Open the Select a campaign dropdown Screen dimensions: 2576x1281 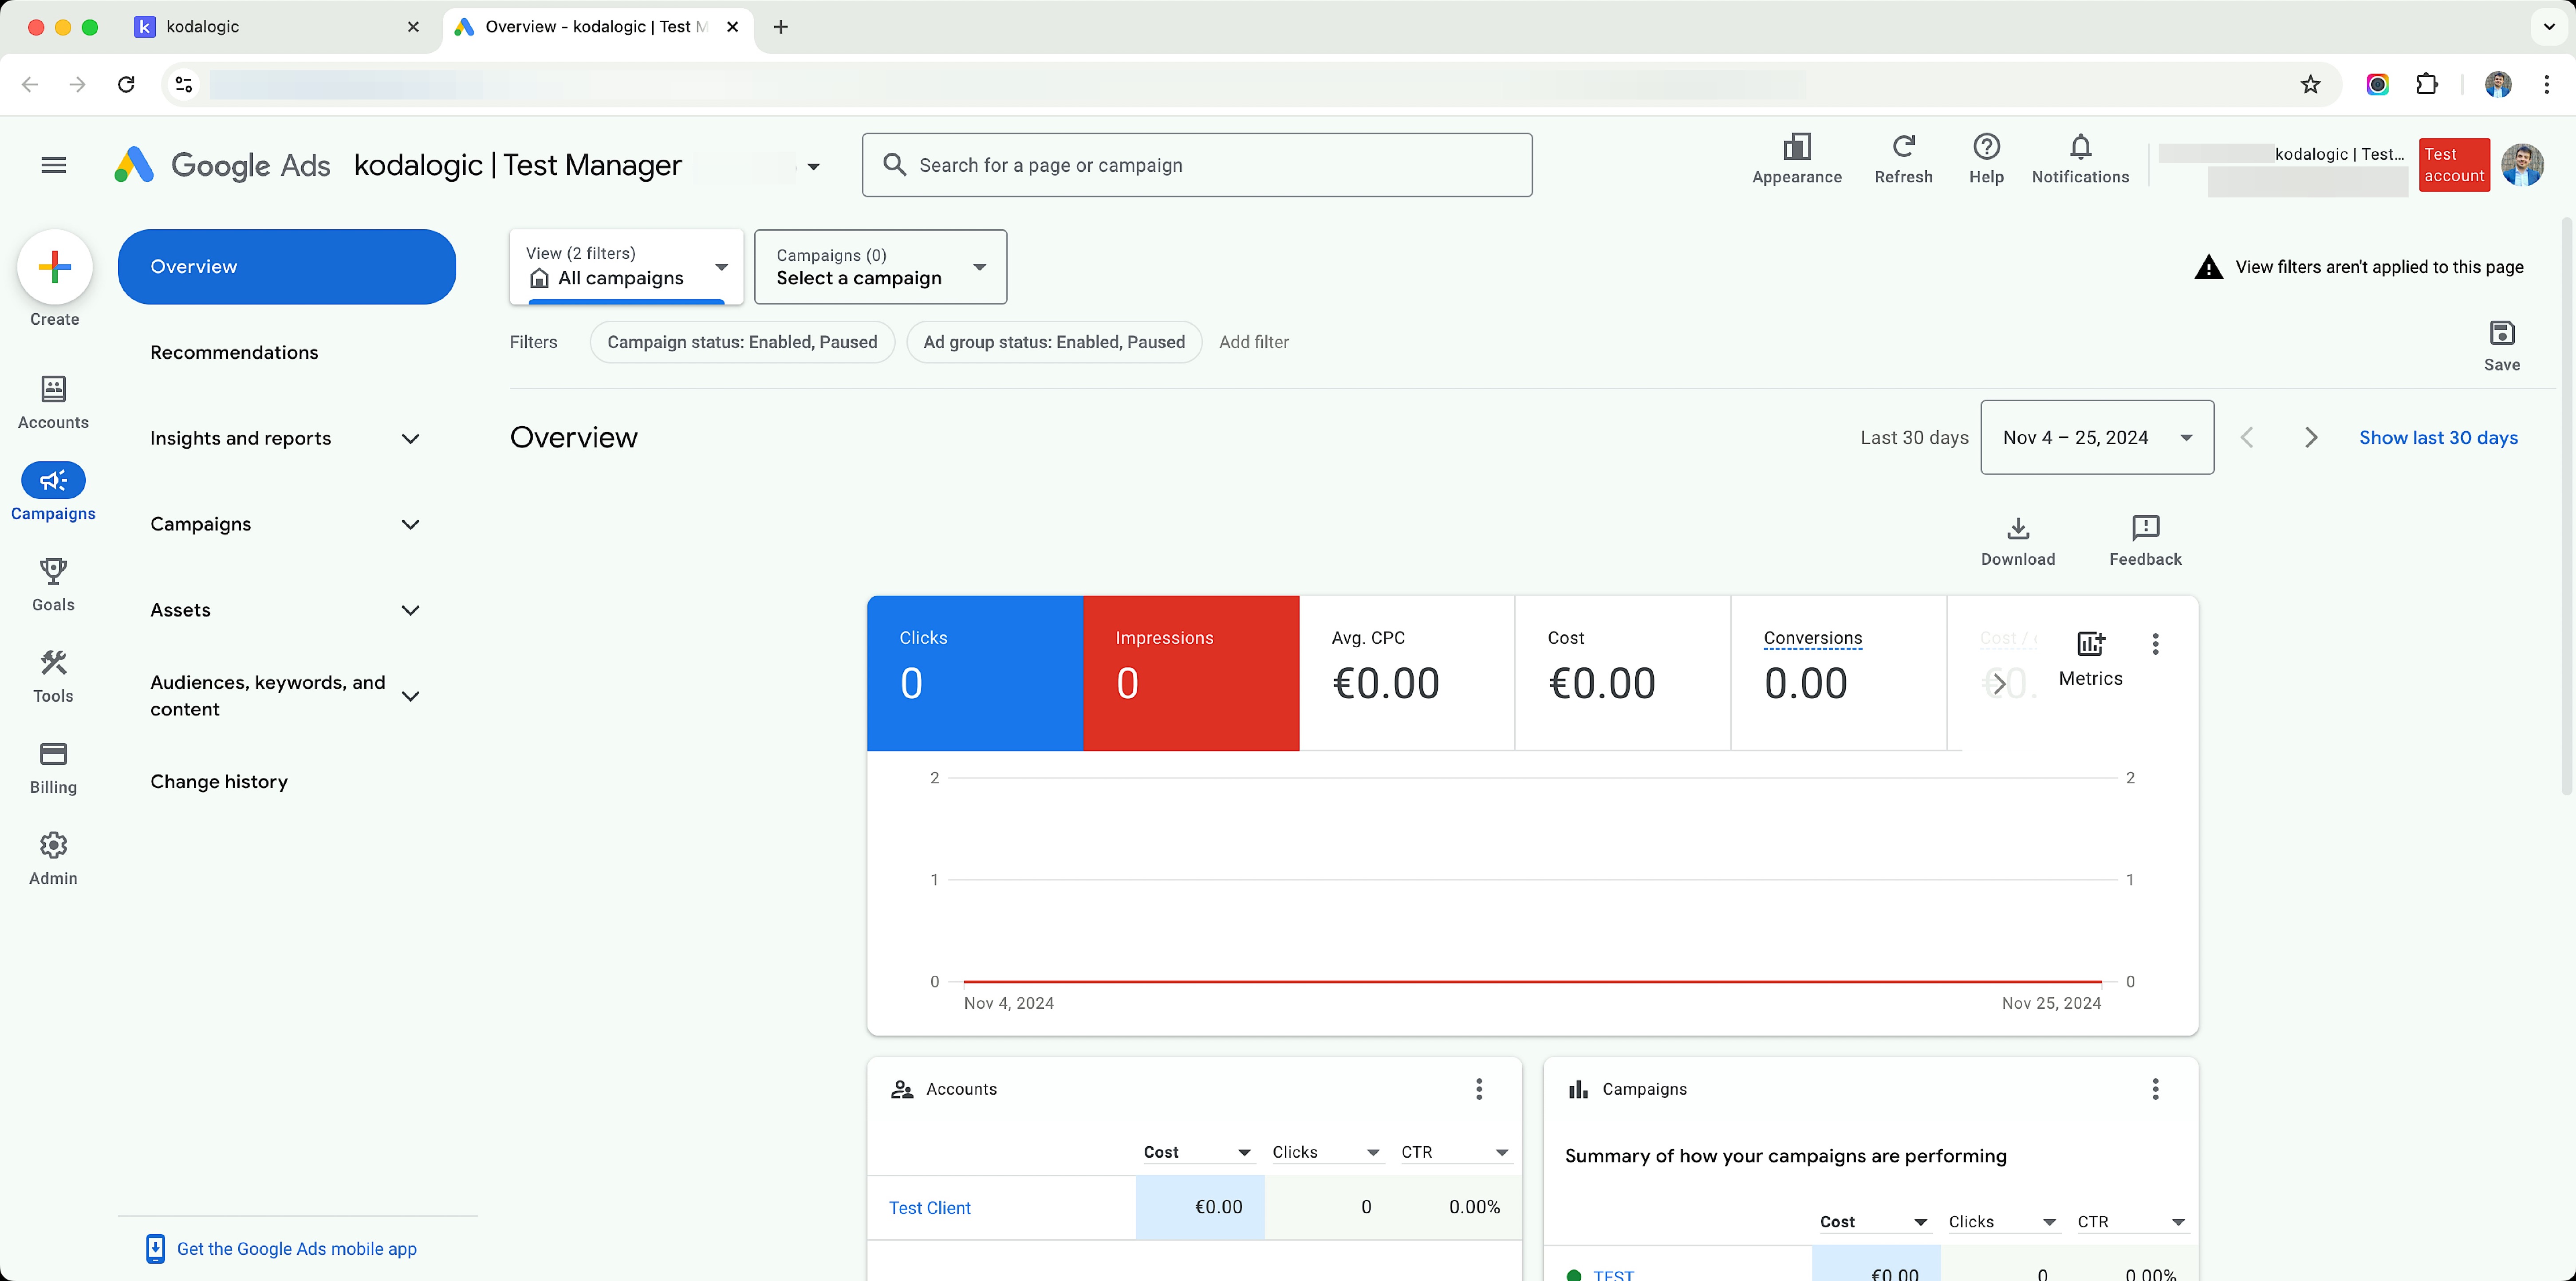[880, 267]
